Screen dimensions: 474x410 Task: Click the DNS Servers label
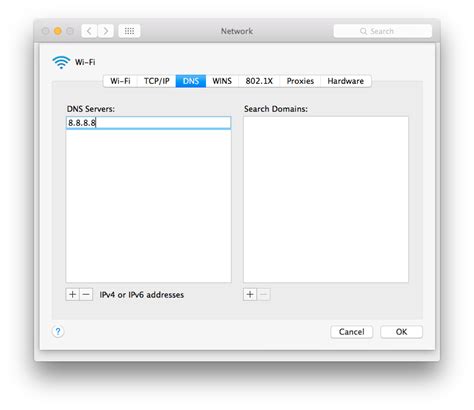click(x=91, y=109)
